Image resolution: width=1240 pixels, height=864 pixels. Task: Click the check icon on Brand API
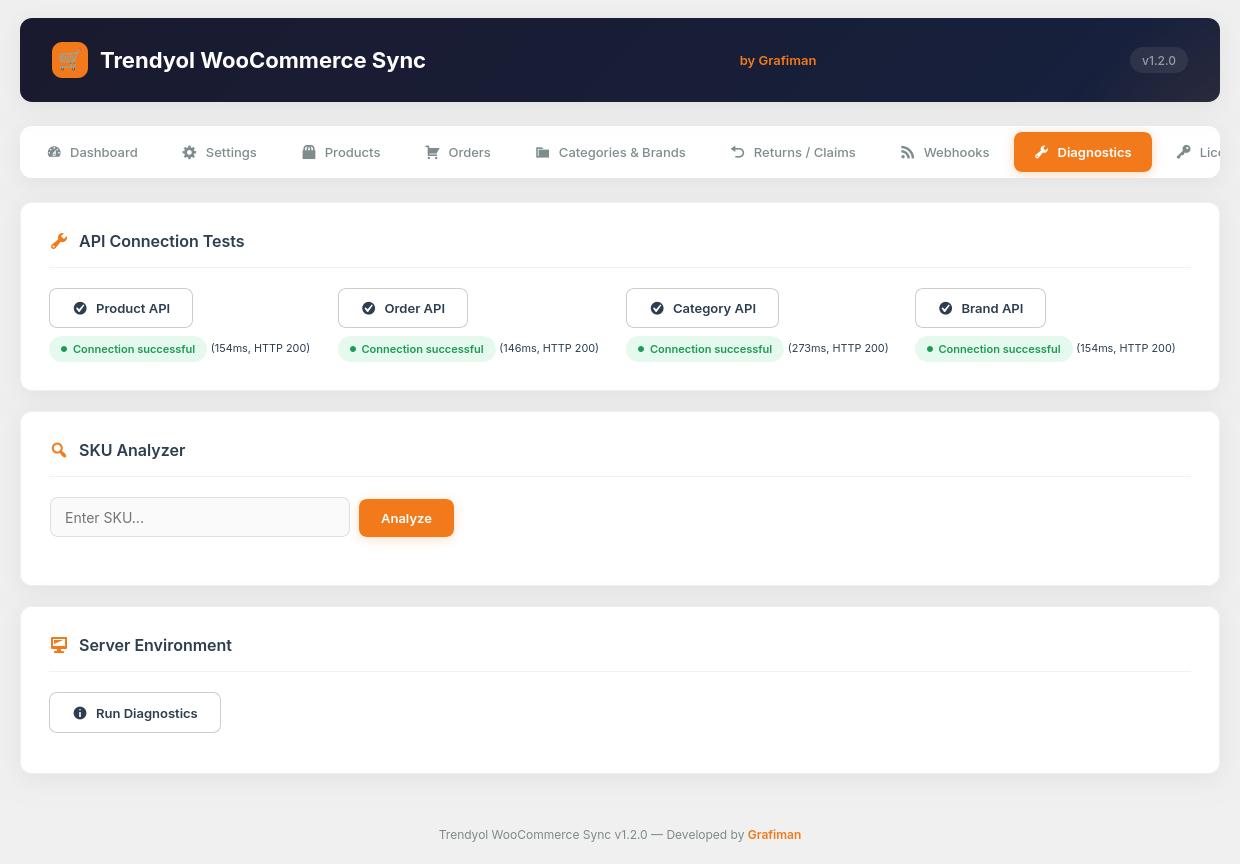(x=946, y=308)
